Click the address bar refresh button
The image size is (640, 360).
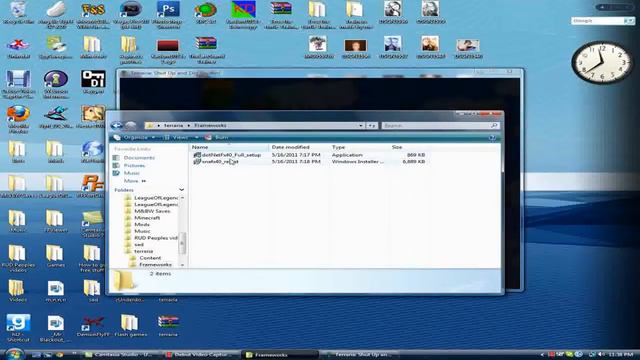pos(372,126)
